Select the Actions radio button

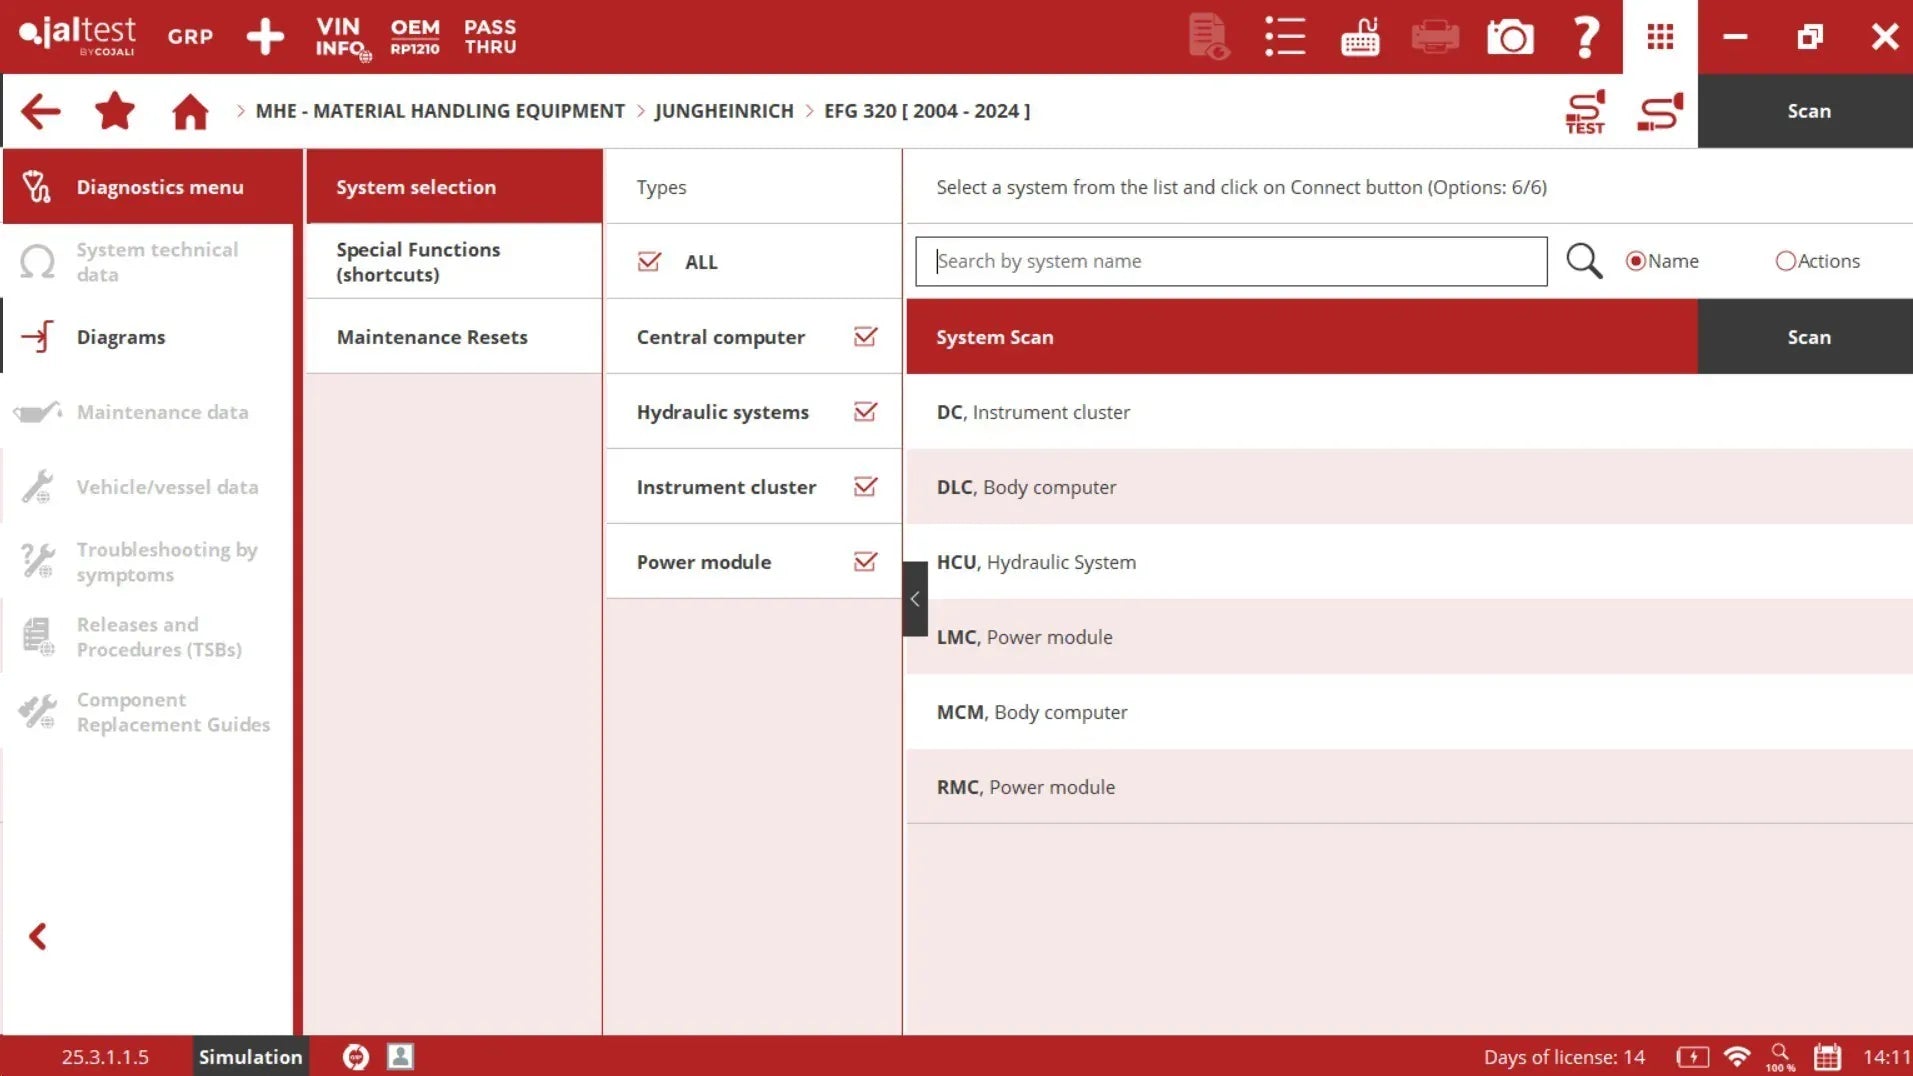tap(1785, 261)
